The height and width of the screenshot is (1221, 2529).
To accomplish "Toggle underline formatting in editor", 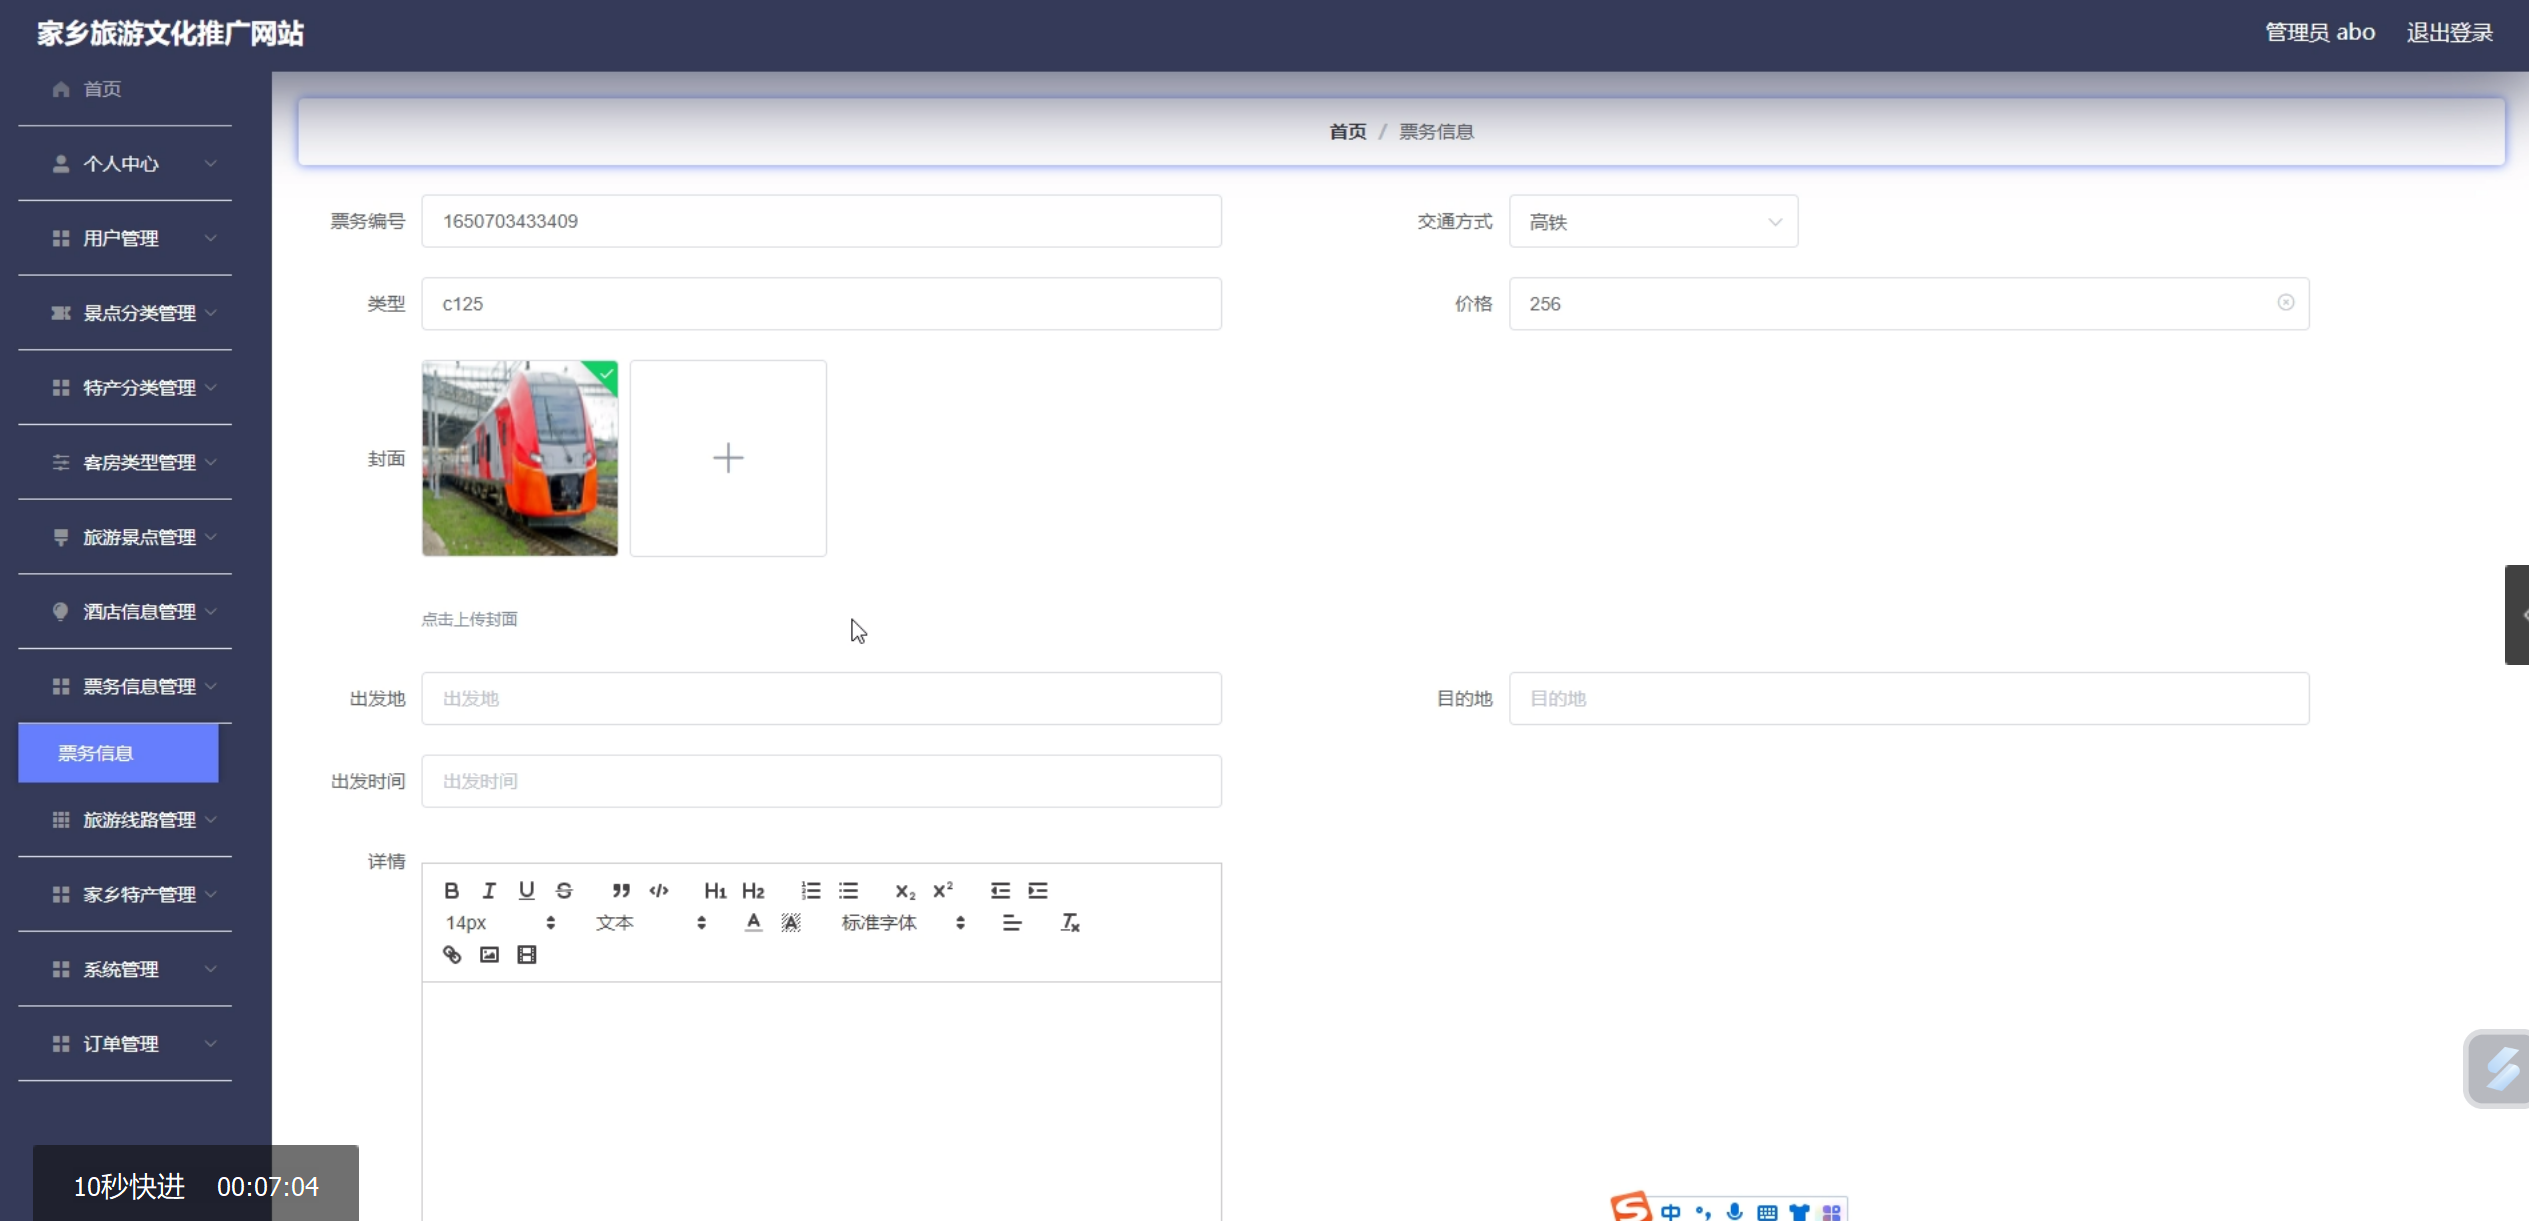I will [526, 890].
